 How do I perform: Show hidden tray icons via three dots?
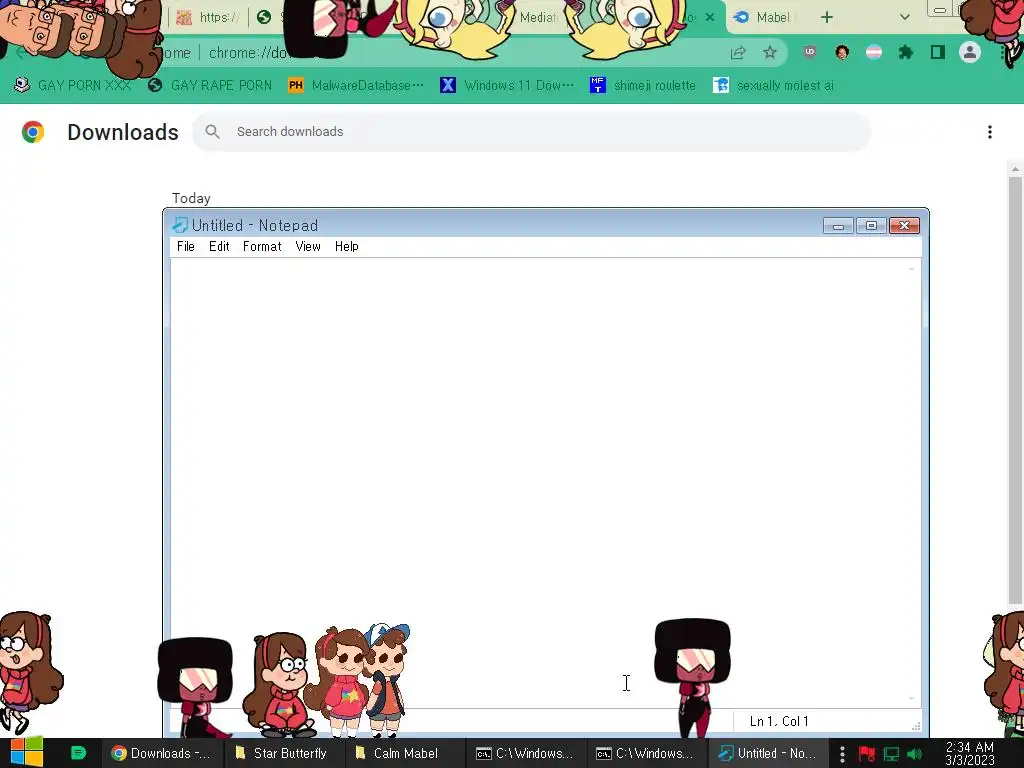pos(842,754)
